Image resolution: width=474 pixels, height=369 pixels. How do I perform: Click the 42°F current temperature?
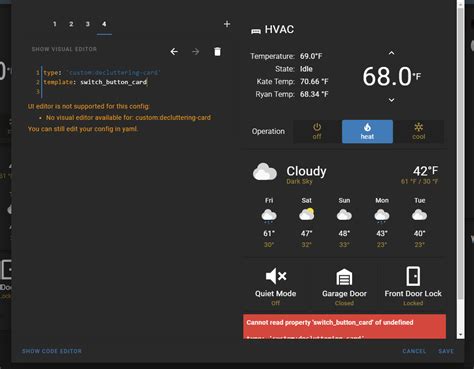(426, 171)
